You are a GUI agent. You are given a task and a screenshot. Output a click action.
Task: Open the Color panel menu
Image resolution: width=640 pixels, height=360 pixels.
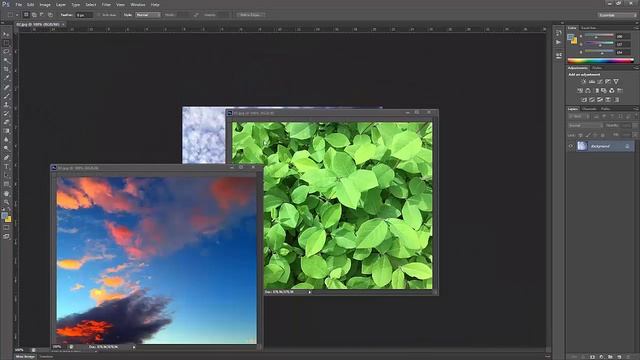coord(636,28)
